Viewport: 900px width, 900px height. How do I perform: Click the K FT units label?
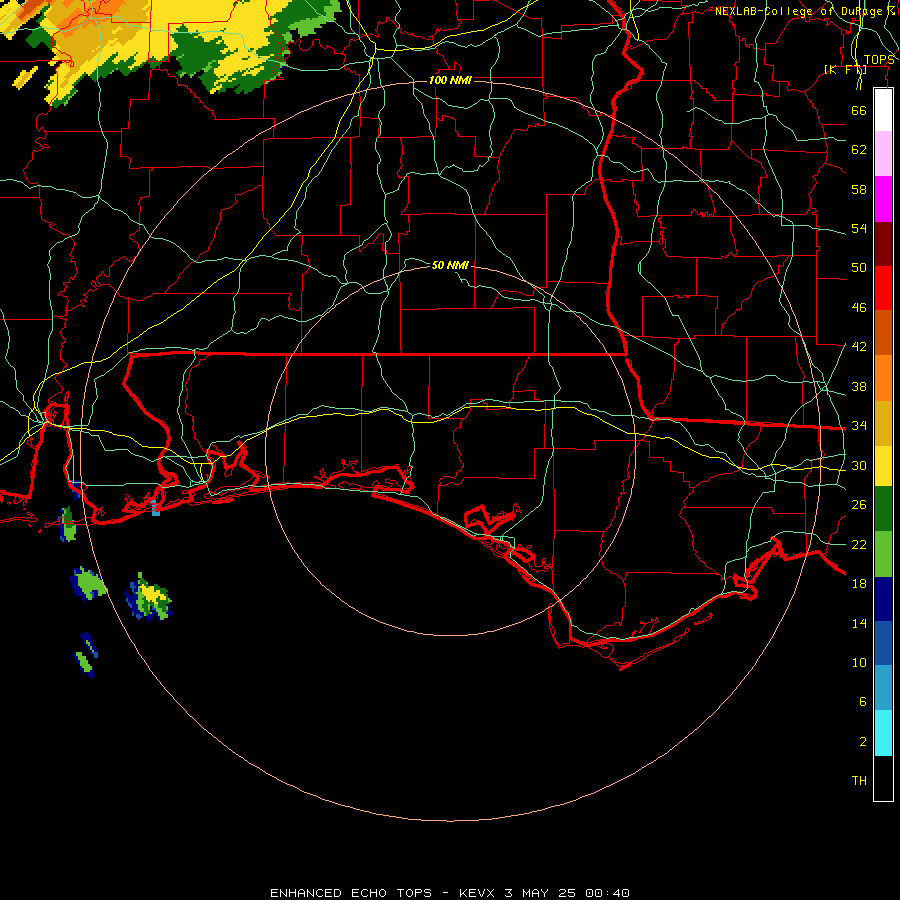845,69
